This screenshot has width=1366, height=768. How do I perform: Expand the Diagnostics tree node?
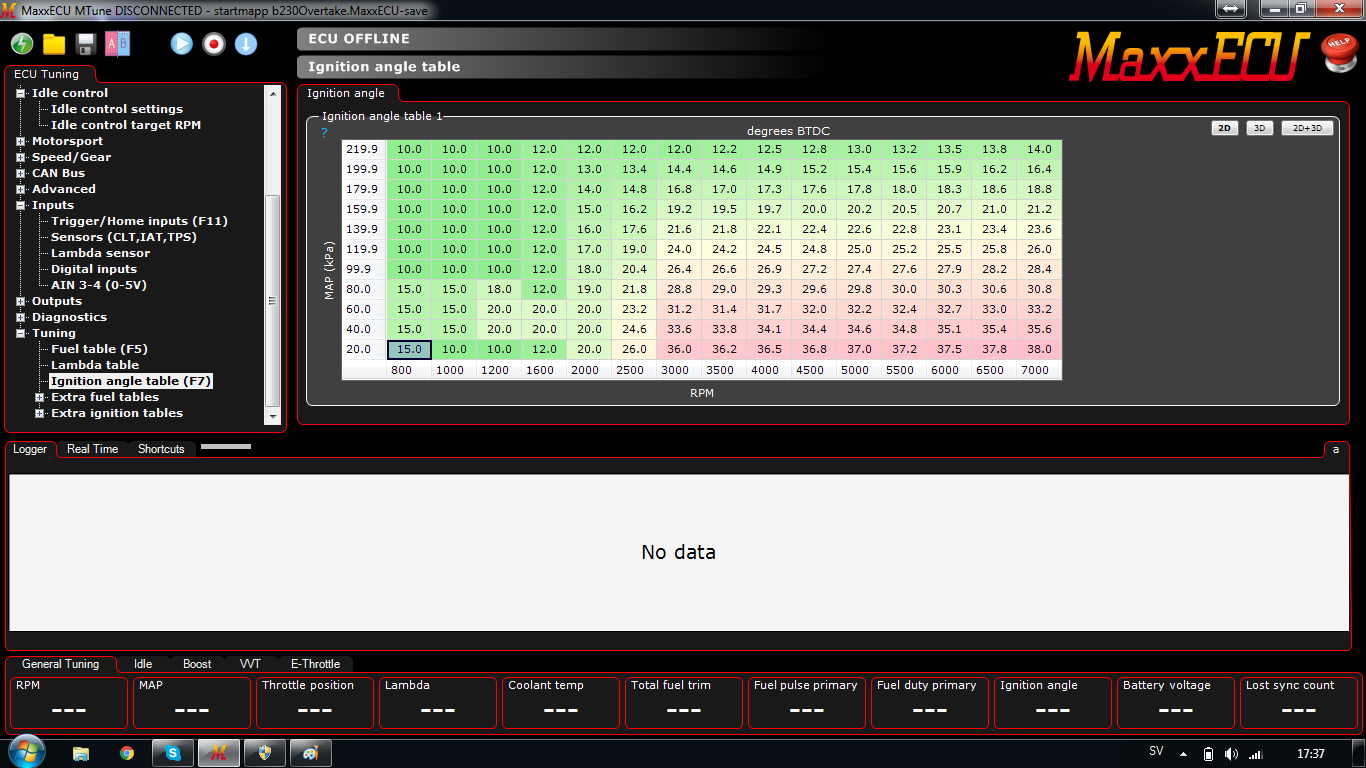click(x=20, y=317)
